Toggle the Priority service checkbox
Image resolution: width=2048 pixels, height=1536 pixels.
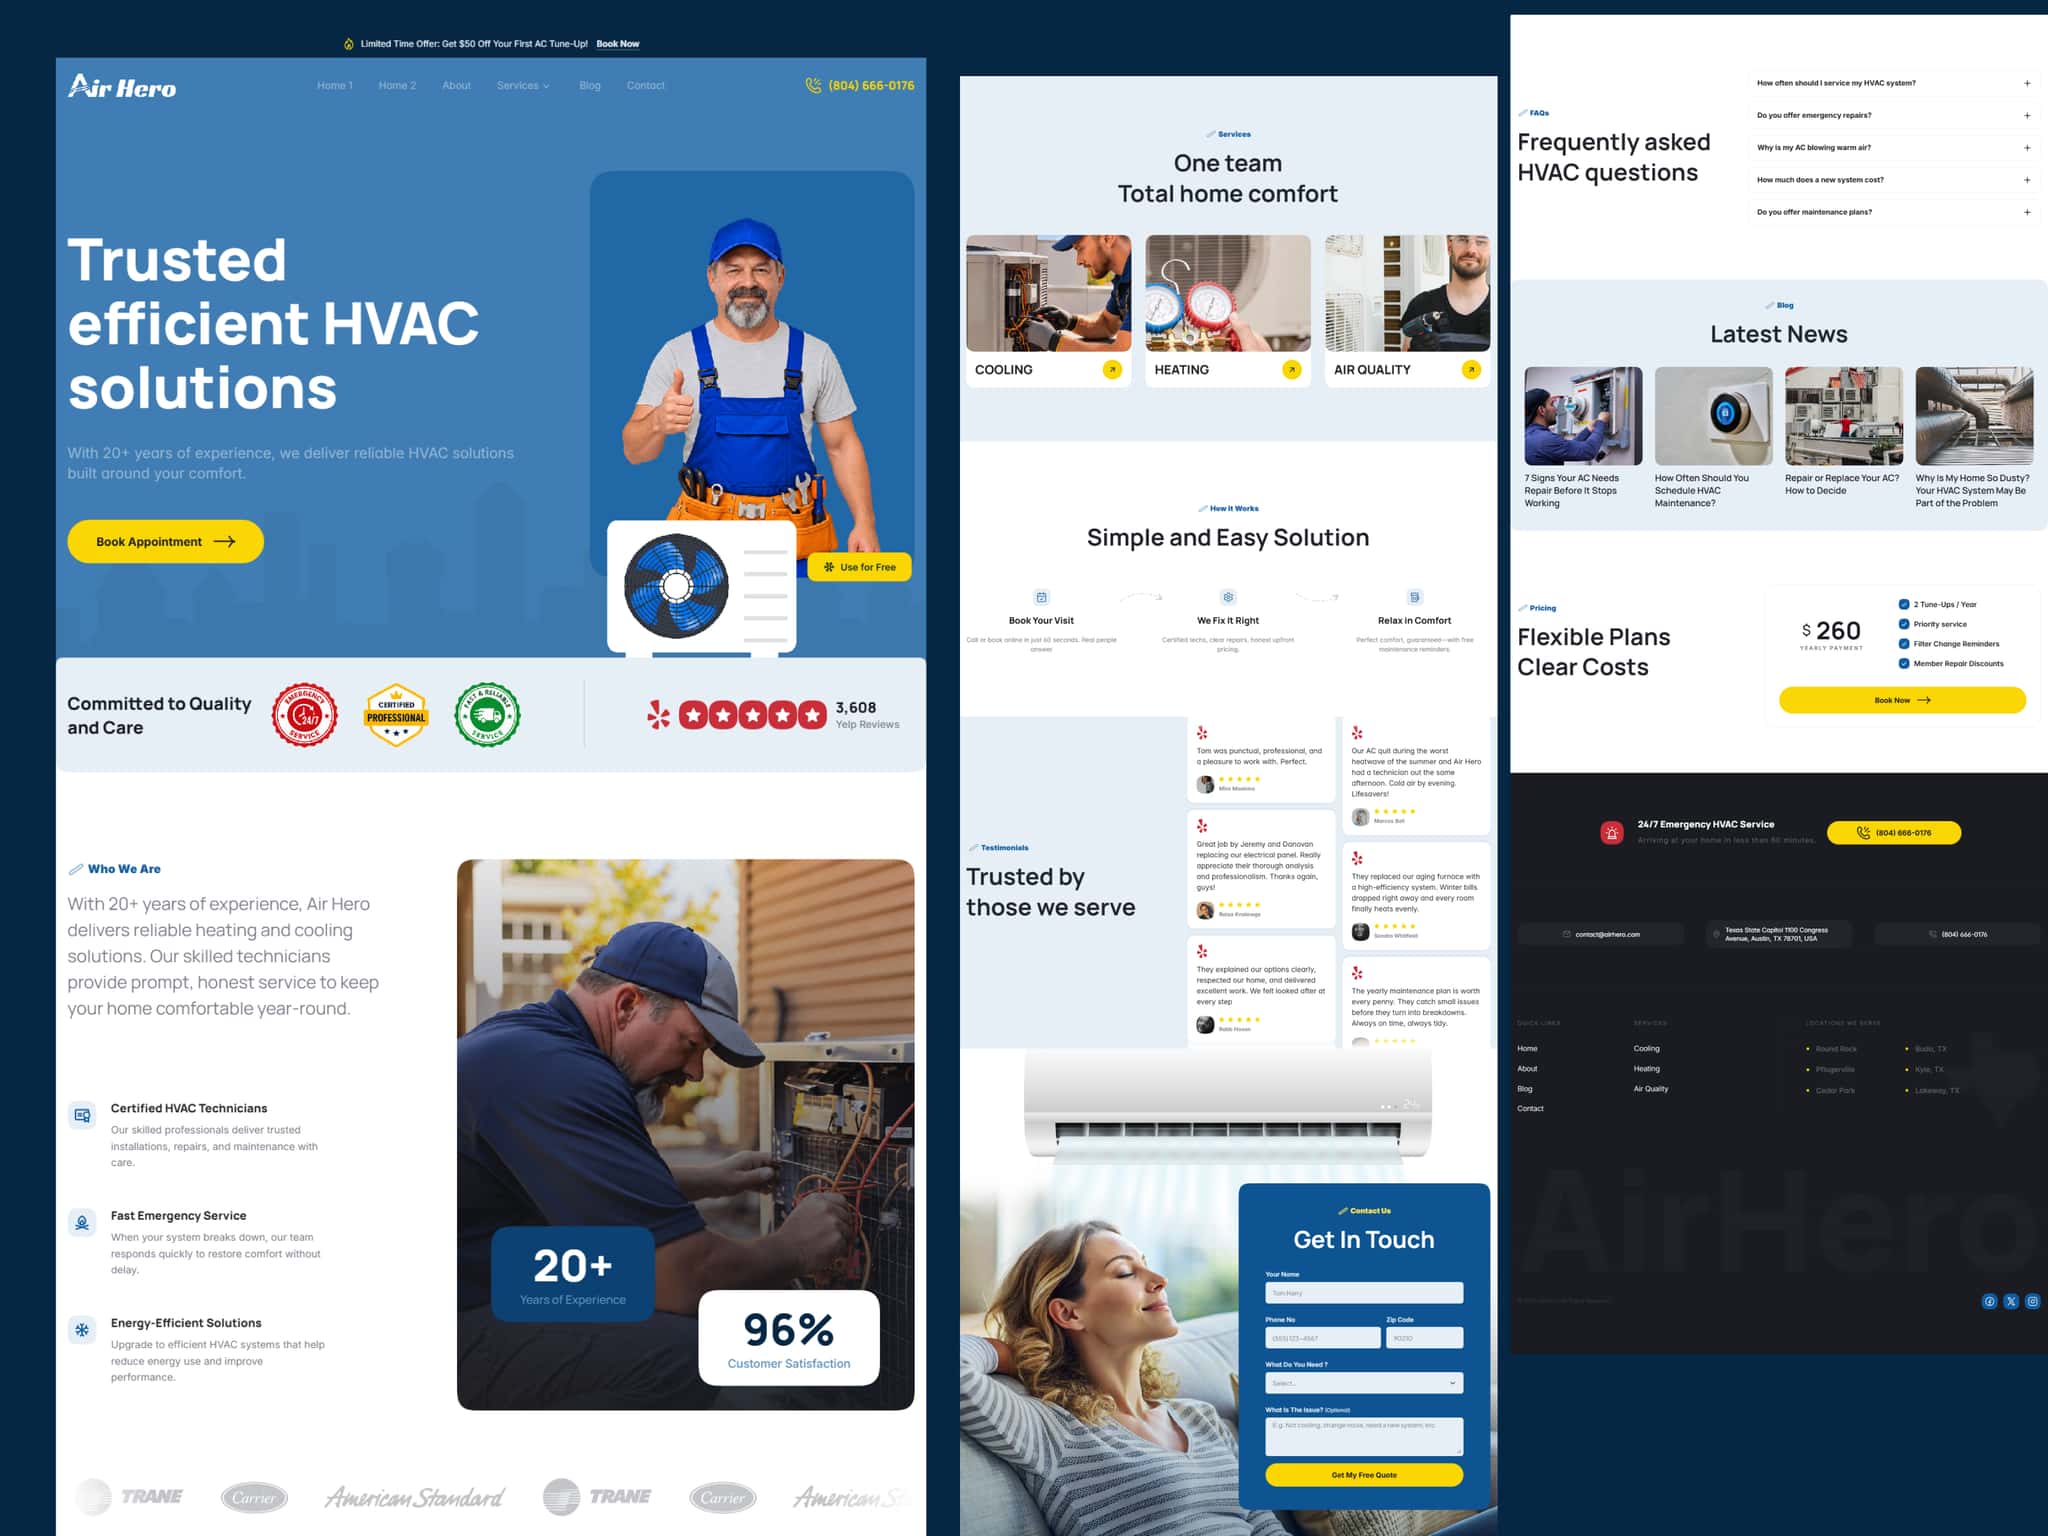tap(1904, 624)
